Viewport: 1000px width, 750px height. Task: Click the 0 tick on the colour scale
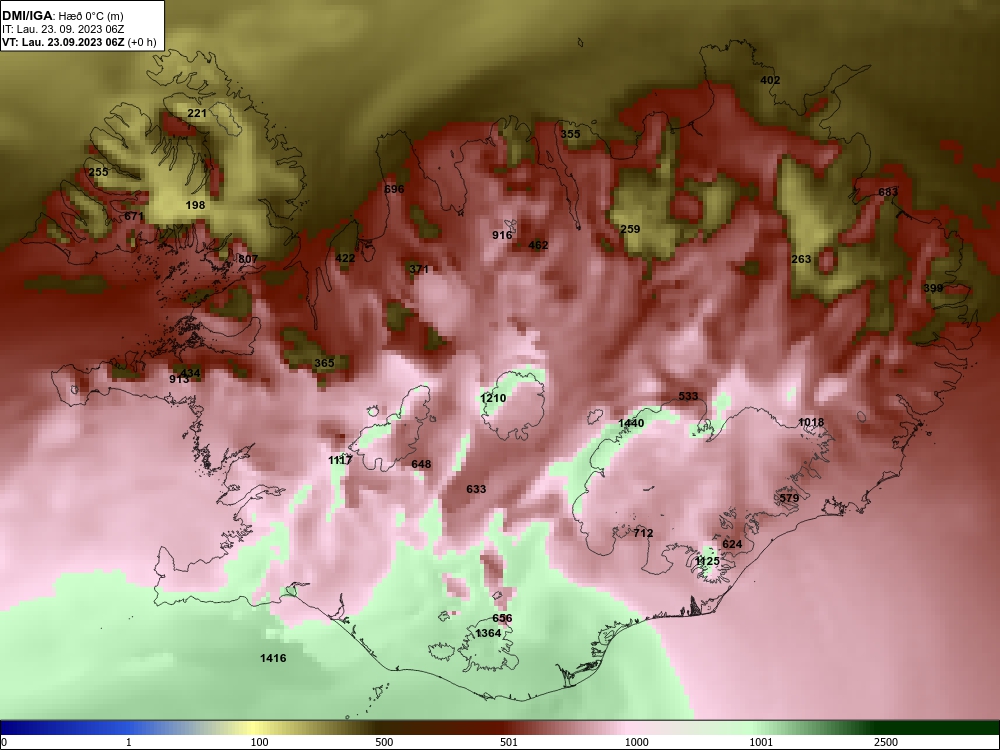pyautogui.click(x=4, y=742)
